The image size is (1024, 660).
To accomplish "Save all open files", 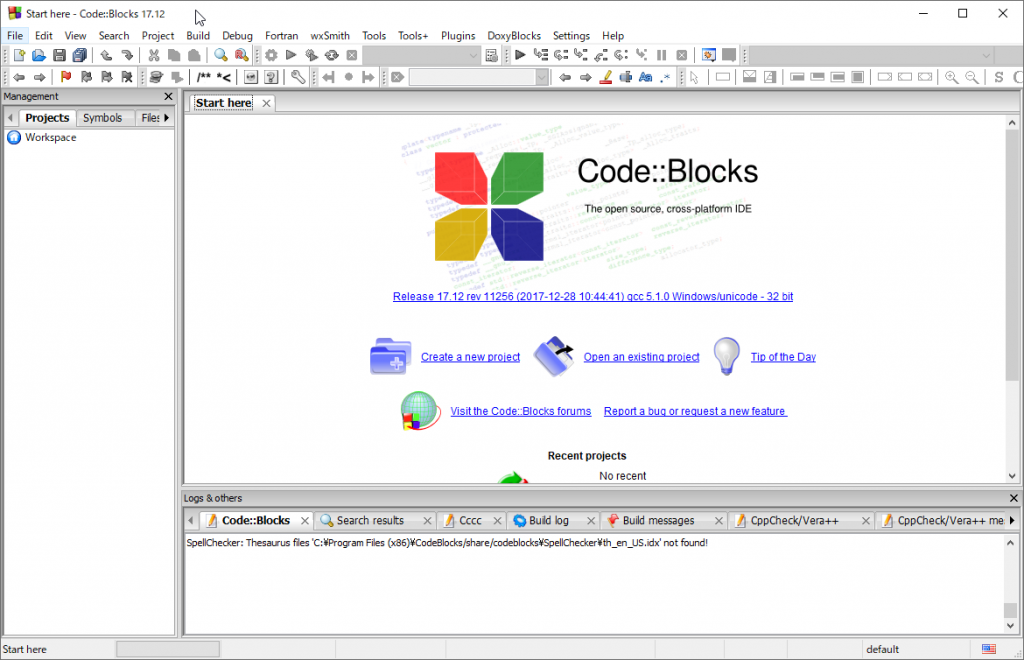I will pyautogui.click(x=79, y=56).
